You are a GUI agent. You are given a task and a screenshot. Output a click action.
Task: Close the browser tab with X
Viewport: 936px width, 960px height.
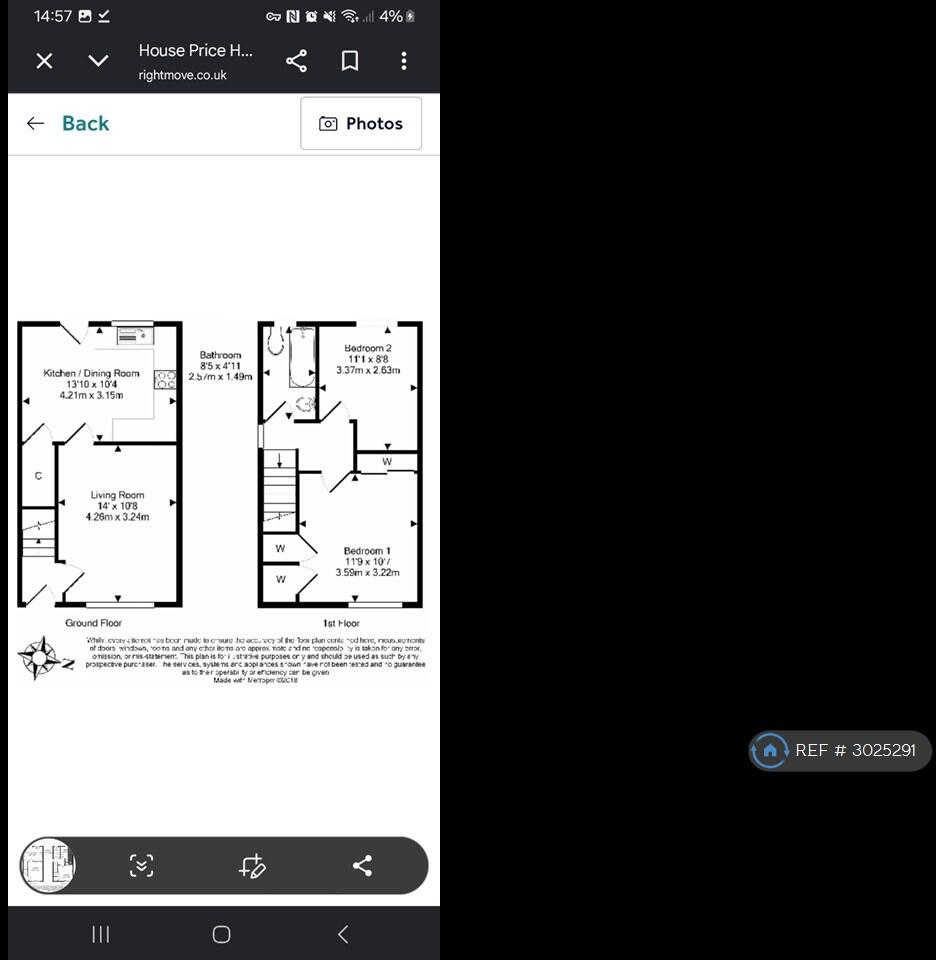pyautogui.click(x=44, y=61)
